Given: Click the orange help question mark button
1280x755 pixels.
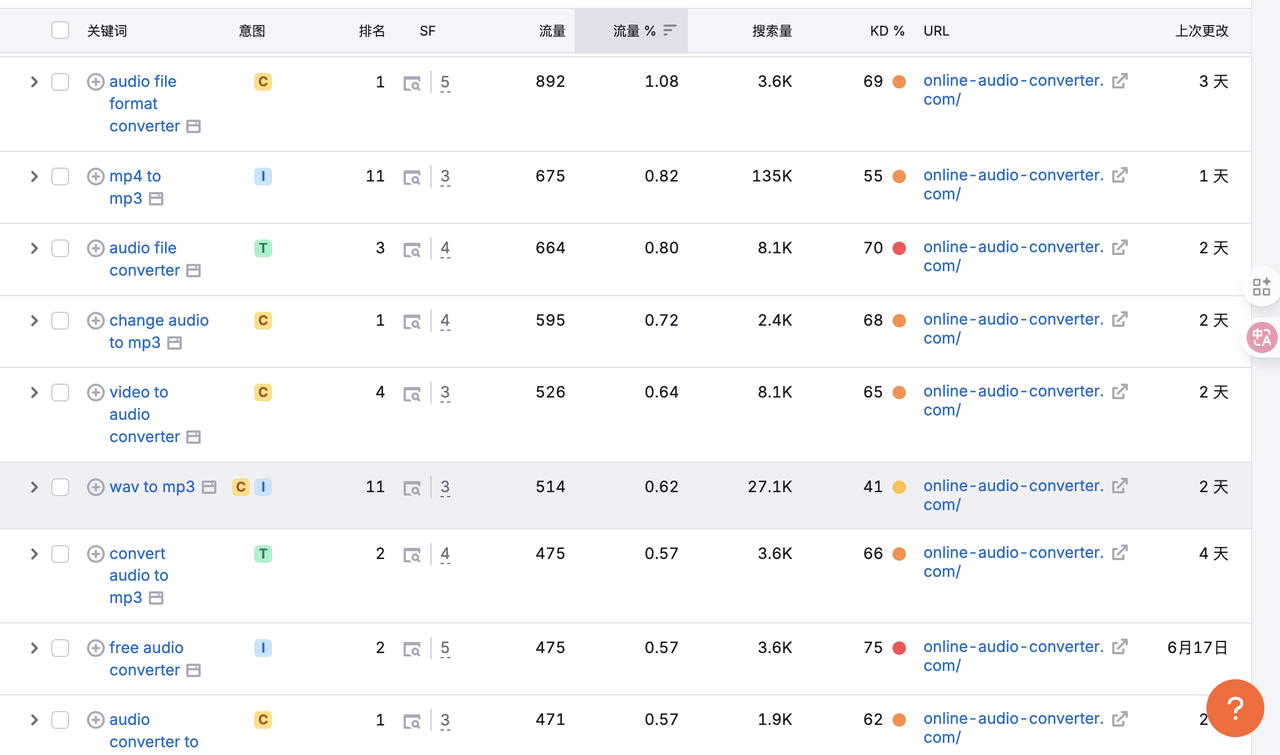Looking at the screenshot, I should [1235, 708].
